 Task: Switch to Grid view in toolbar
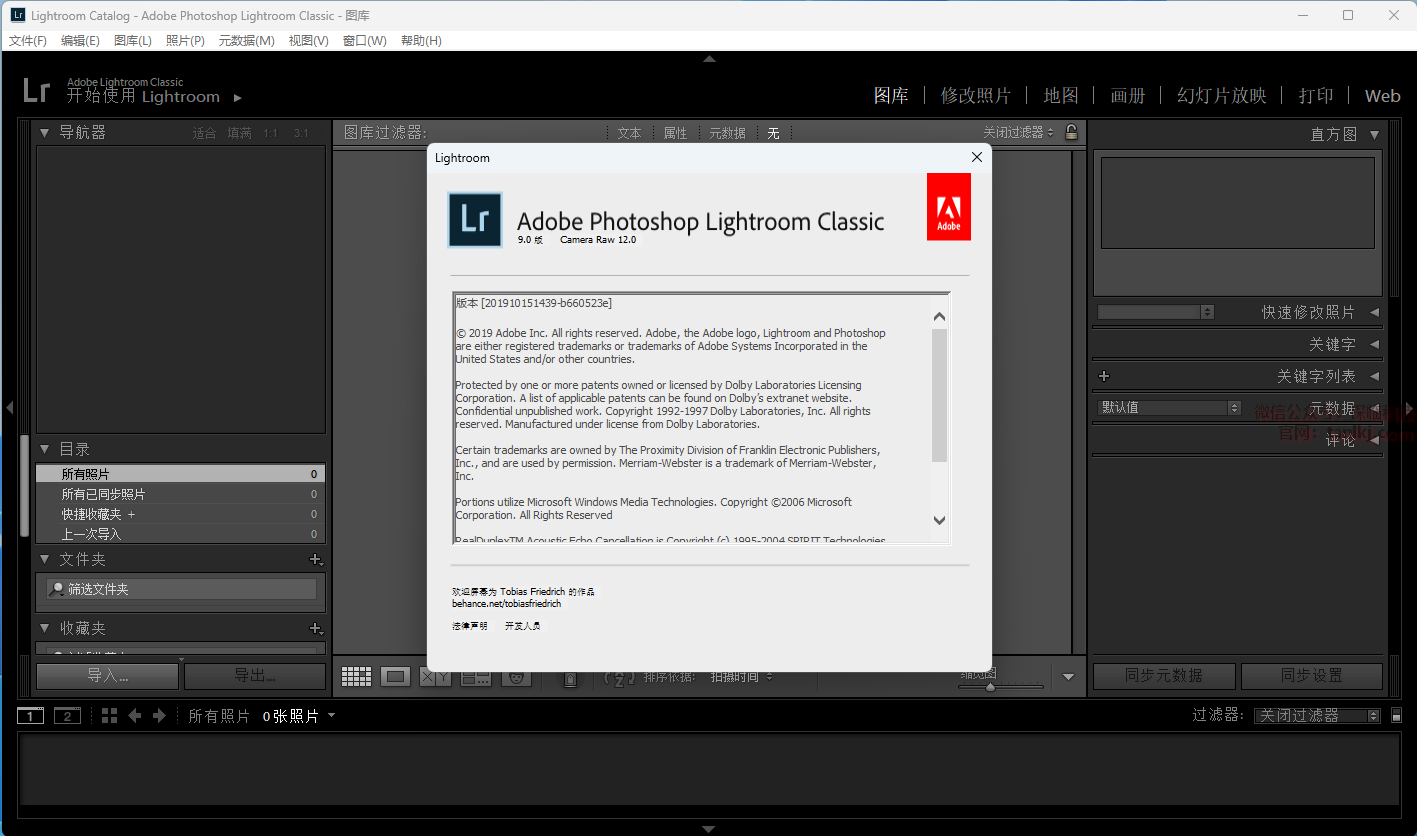[356, 677]
